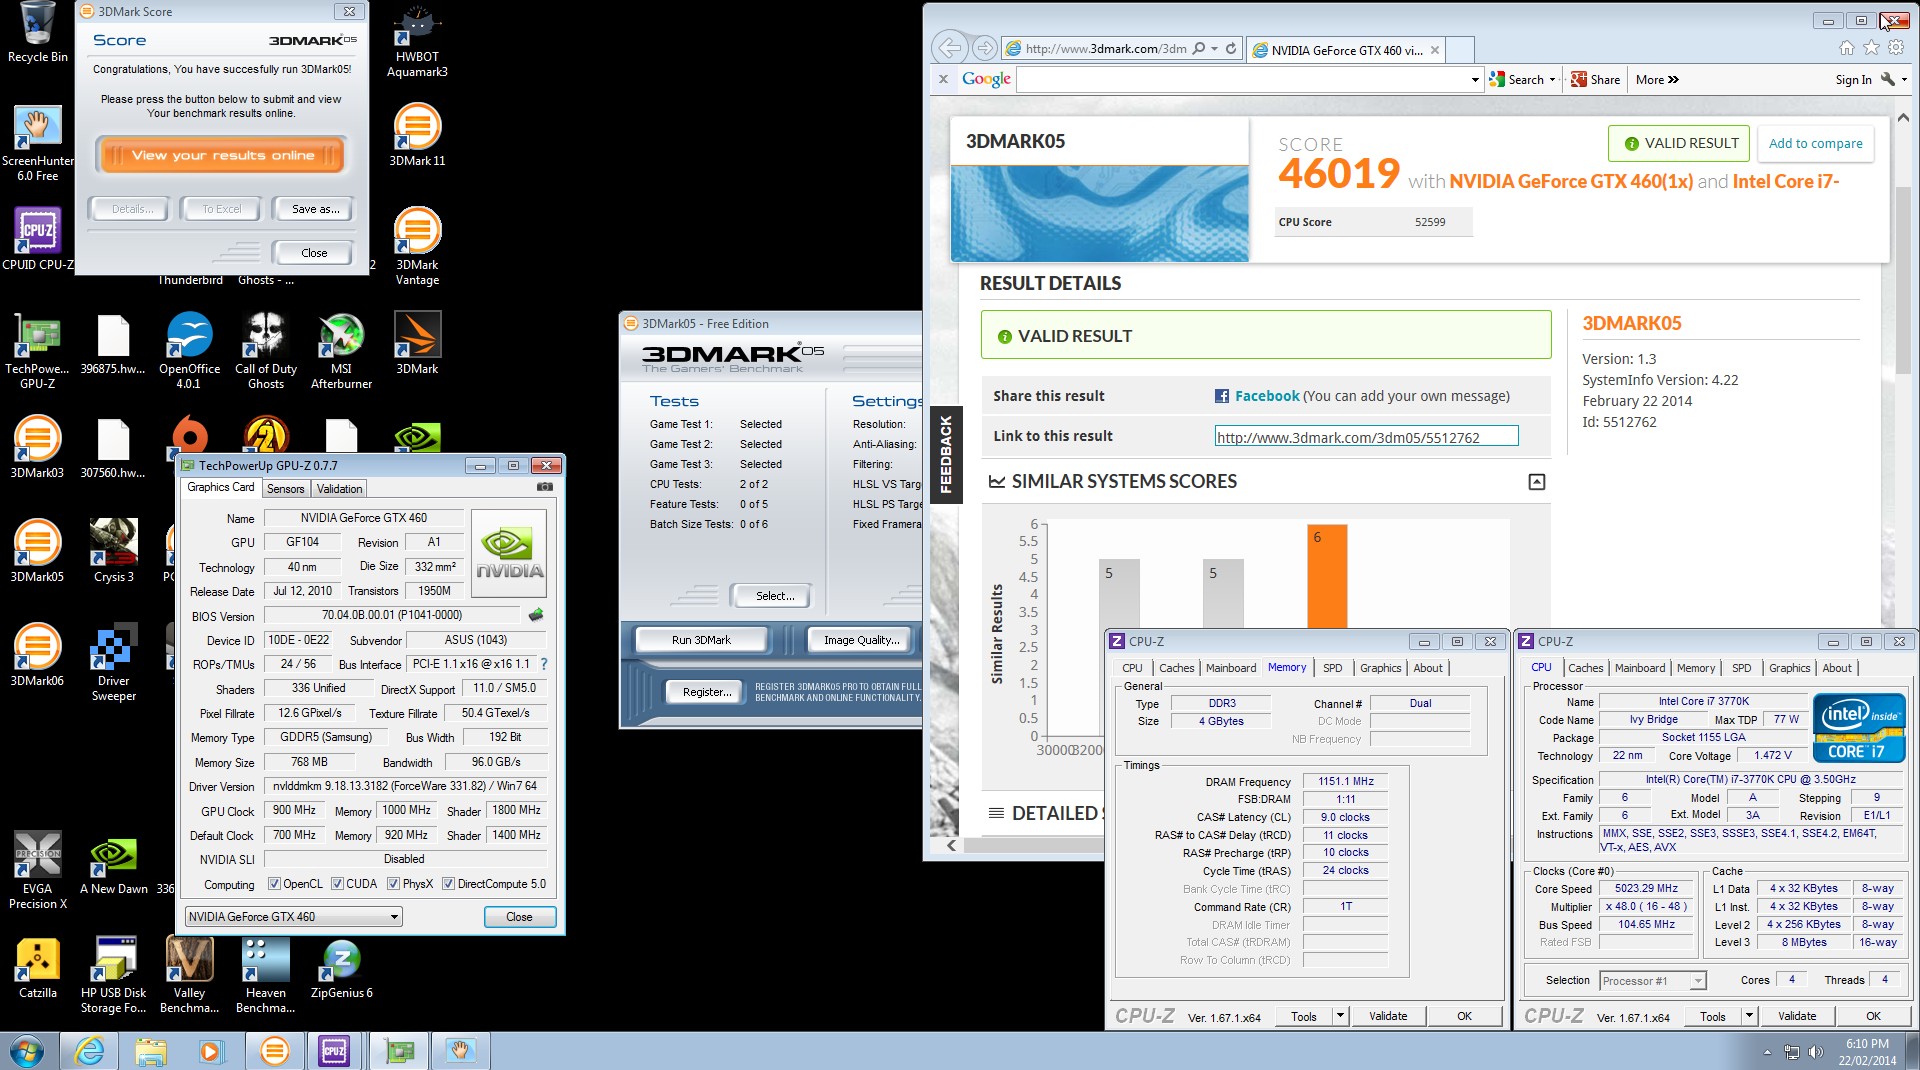Screen dimensions: 1920x1070
Task: Open Tools dropdown arrow in CPU-Z Memory window
Action: 1340,1016
